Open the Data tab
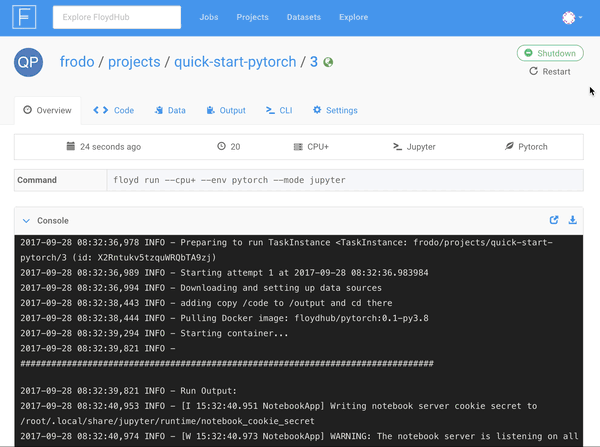 169,111
